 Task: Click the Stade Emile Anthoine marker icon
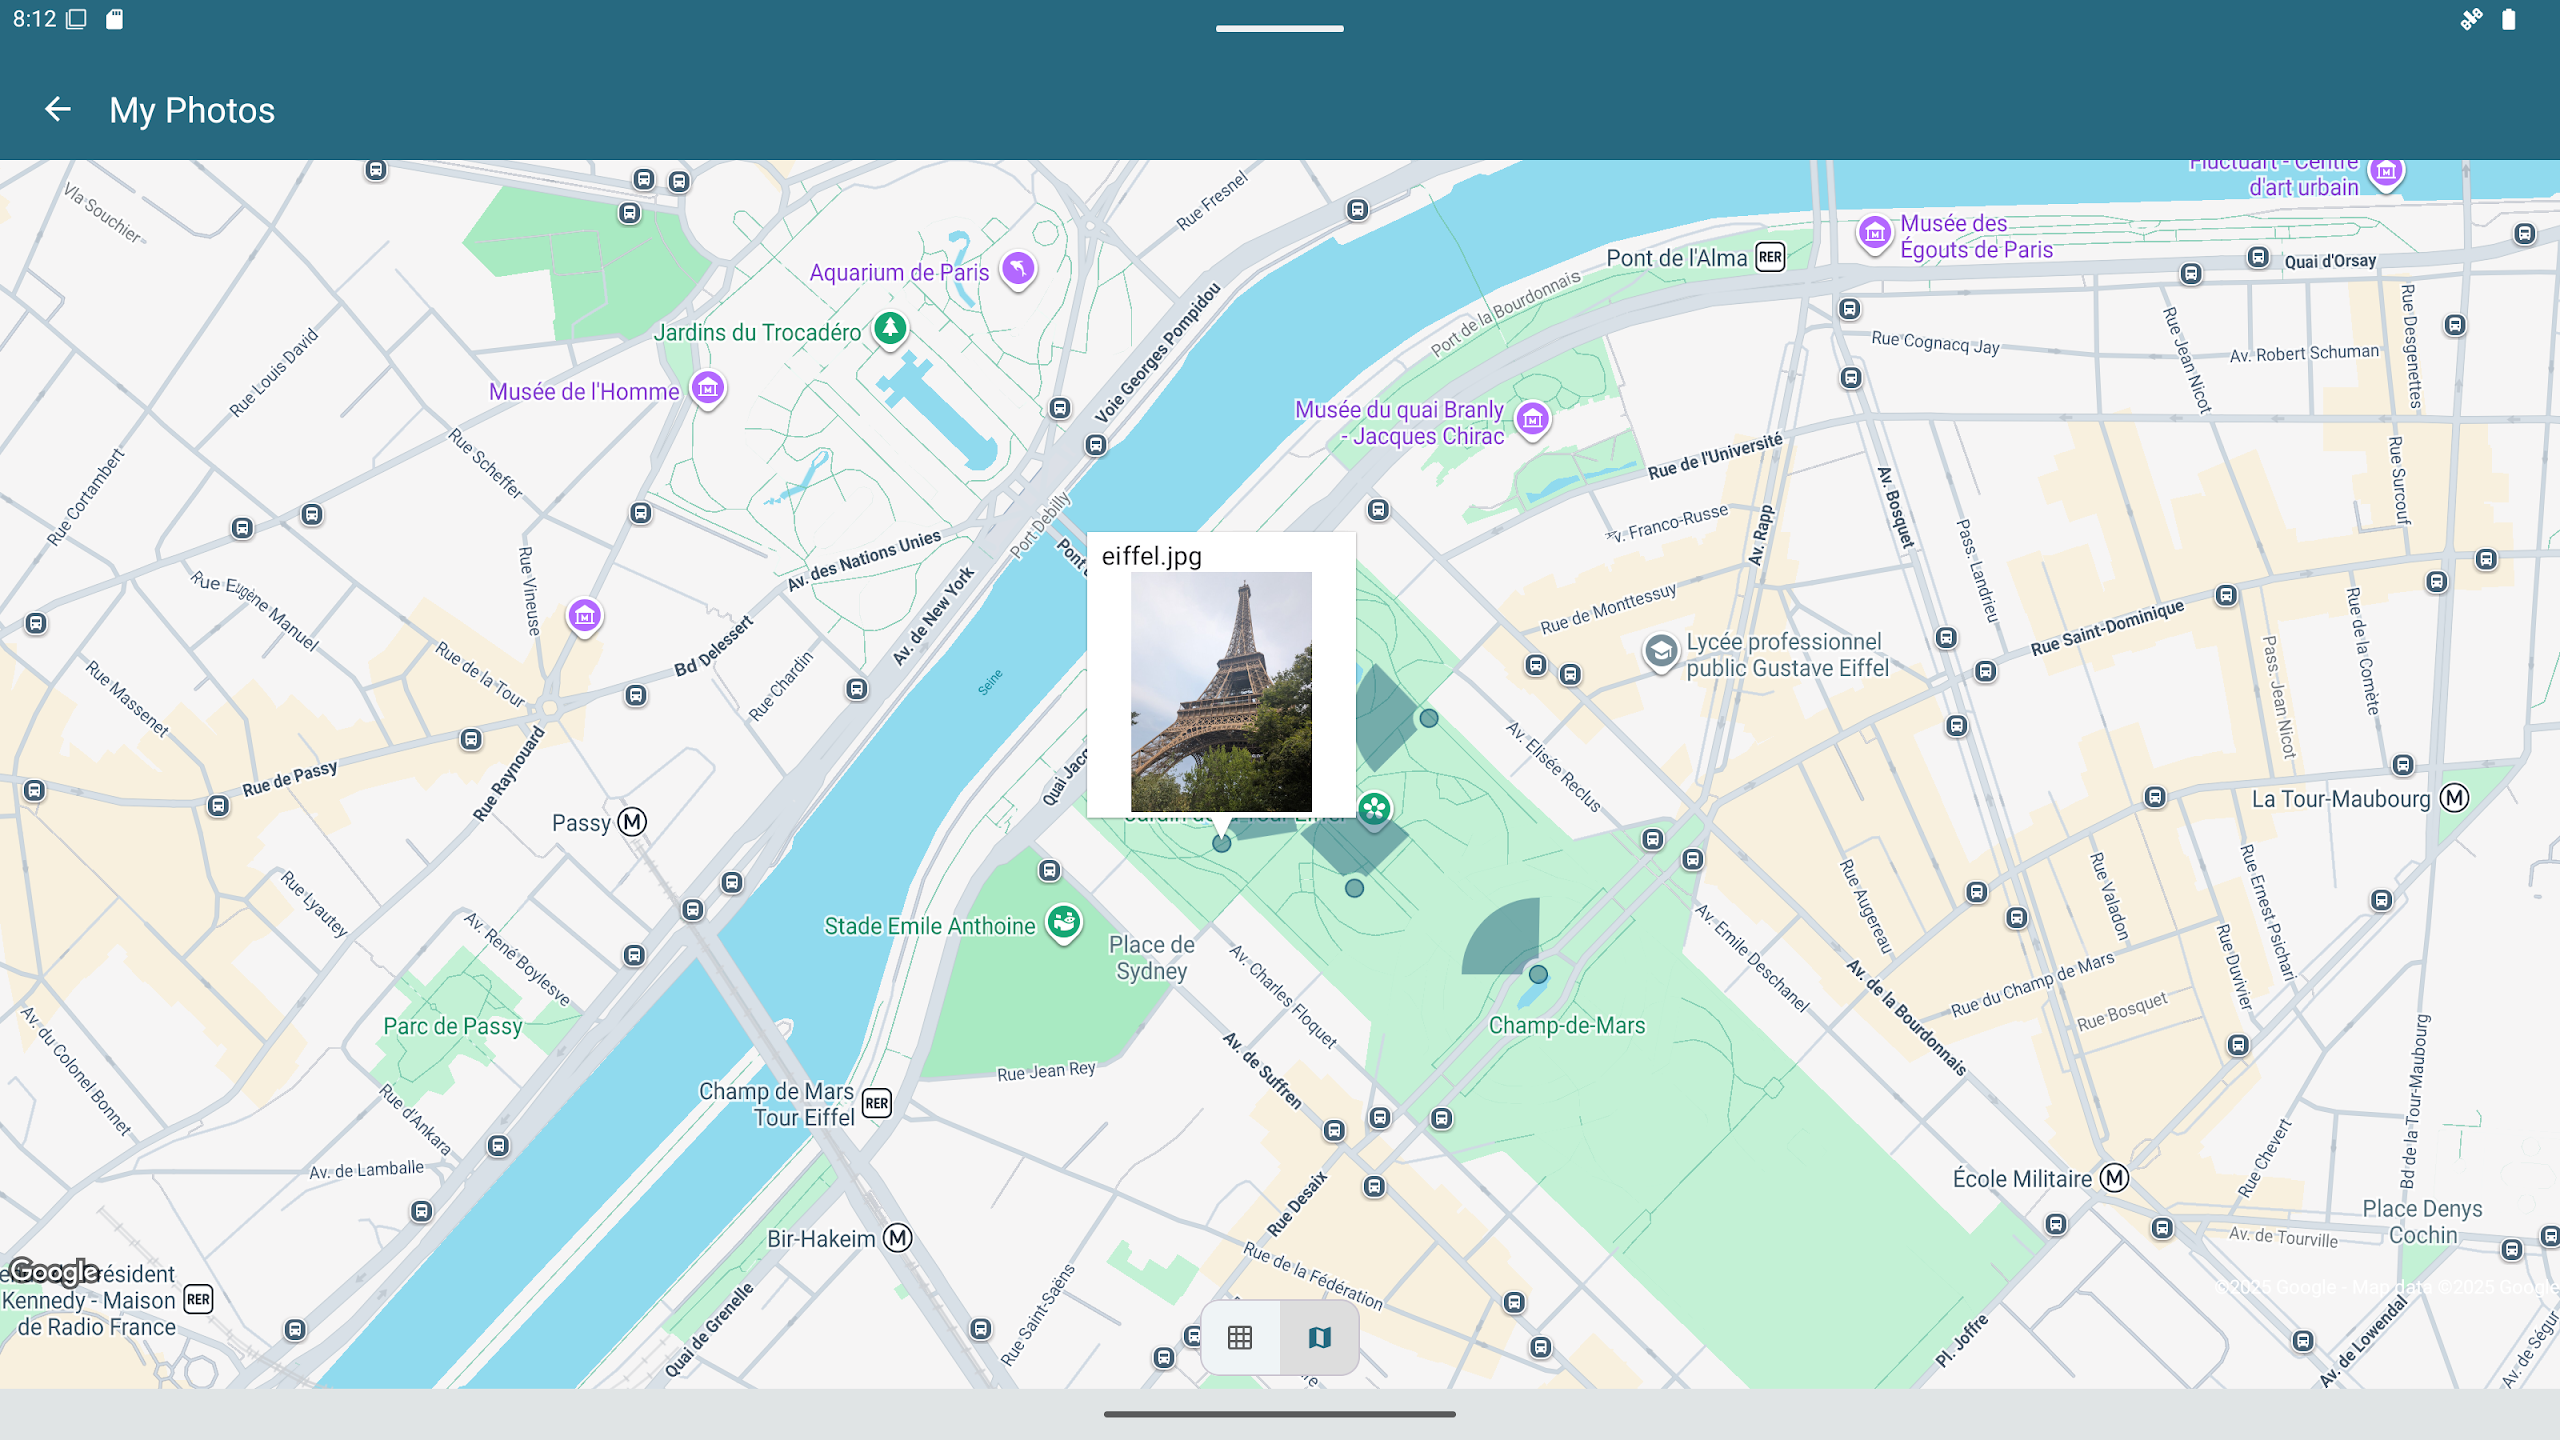point(1064,922)
